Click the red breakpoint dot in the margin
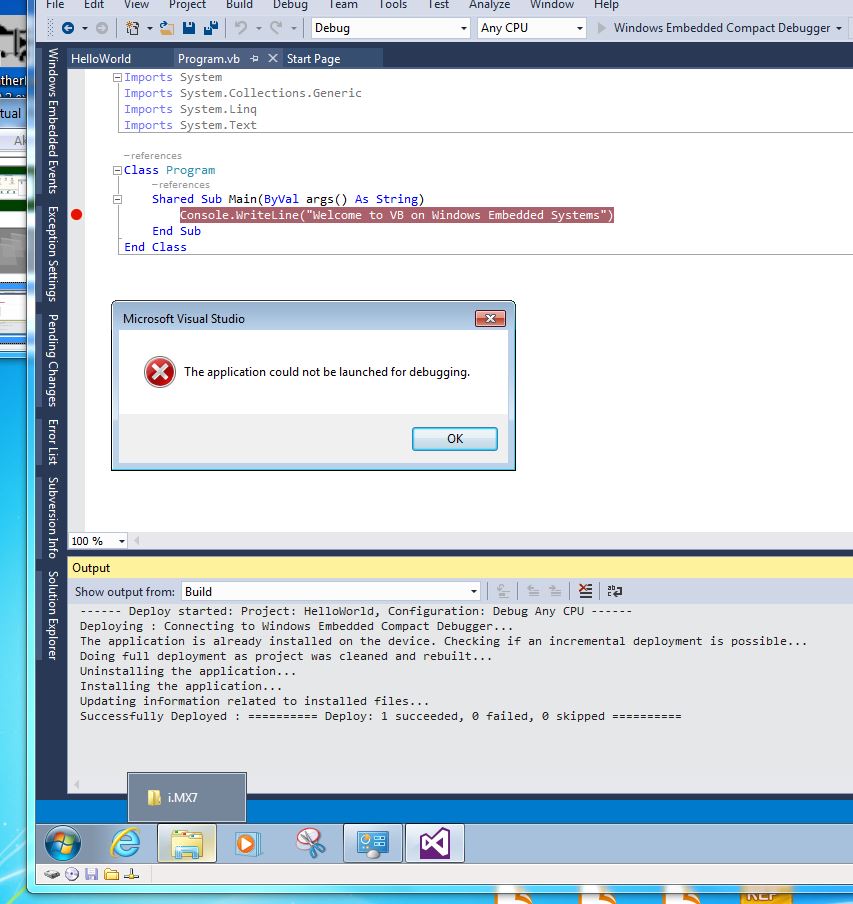Viewport: 853px width, 904px height. 77,214
